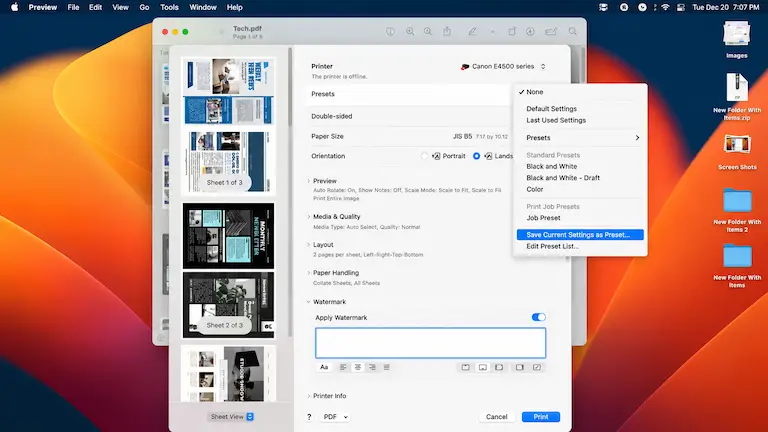Viewport: 768px width, 432px height.
Task: Select the Sheet 2 of 3 thumbnail
Action: [x=228, y=270]
